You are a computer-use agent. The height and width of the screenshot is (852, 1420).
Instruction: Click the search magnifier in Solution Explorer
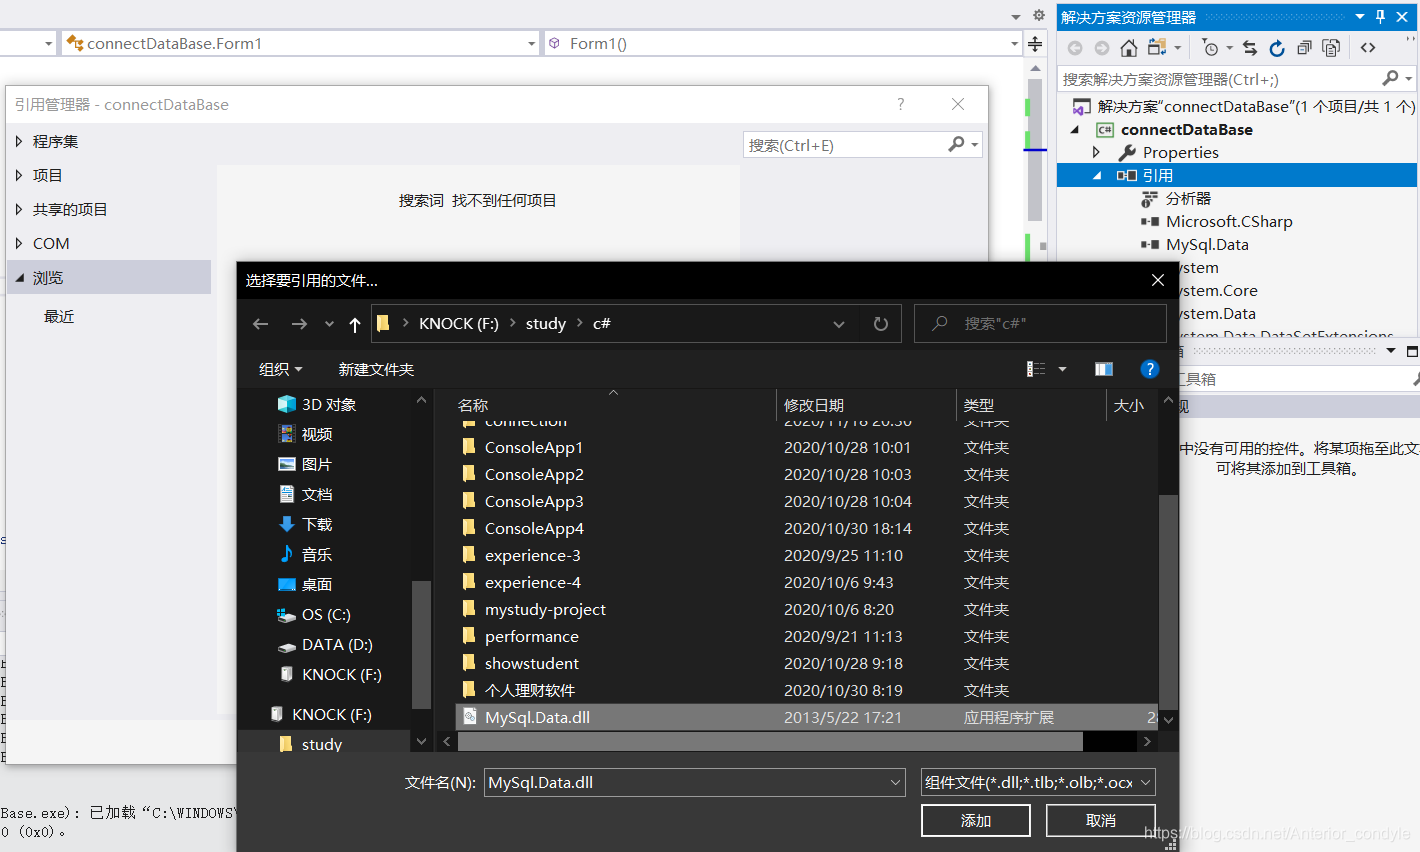point(1390,78)
